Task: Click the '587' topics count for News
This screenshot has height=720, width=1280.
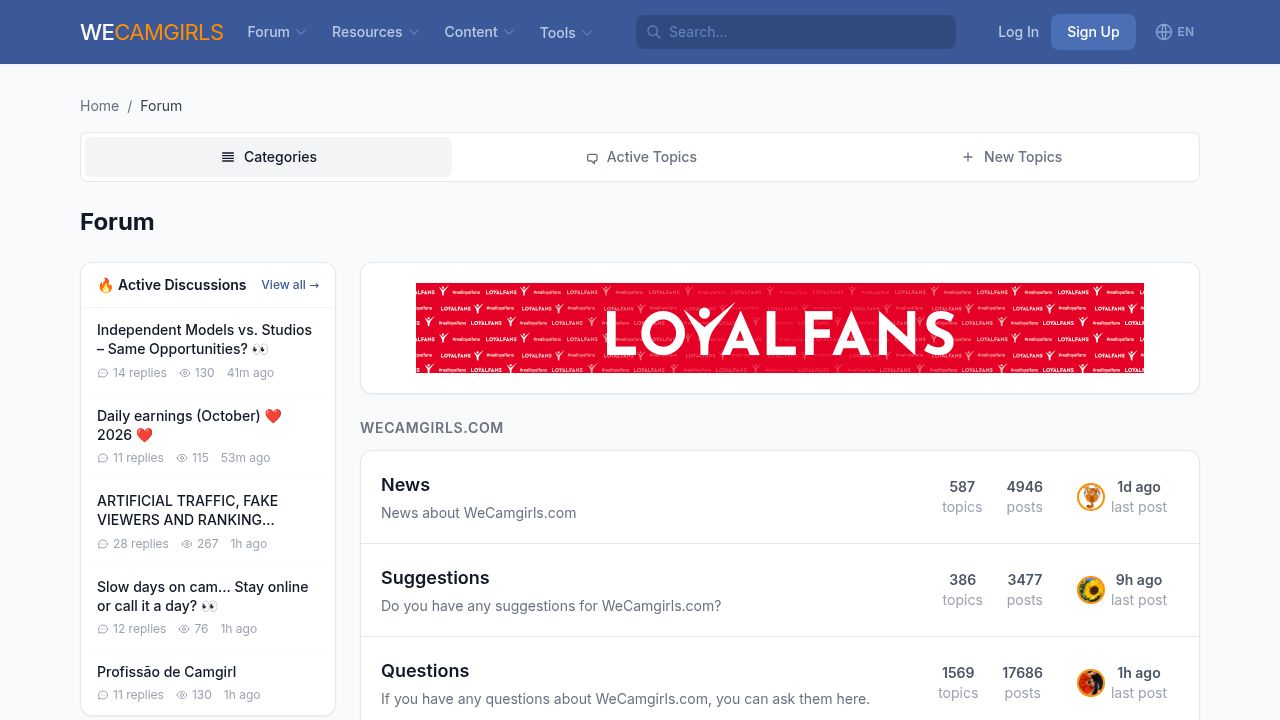Action: 962,487
